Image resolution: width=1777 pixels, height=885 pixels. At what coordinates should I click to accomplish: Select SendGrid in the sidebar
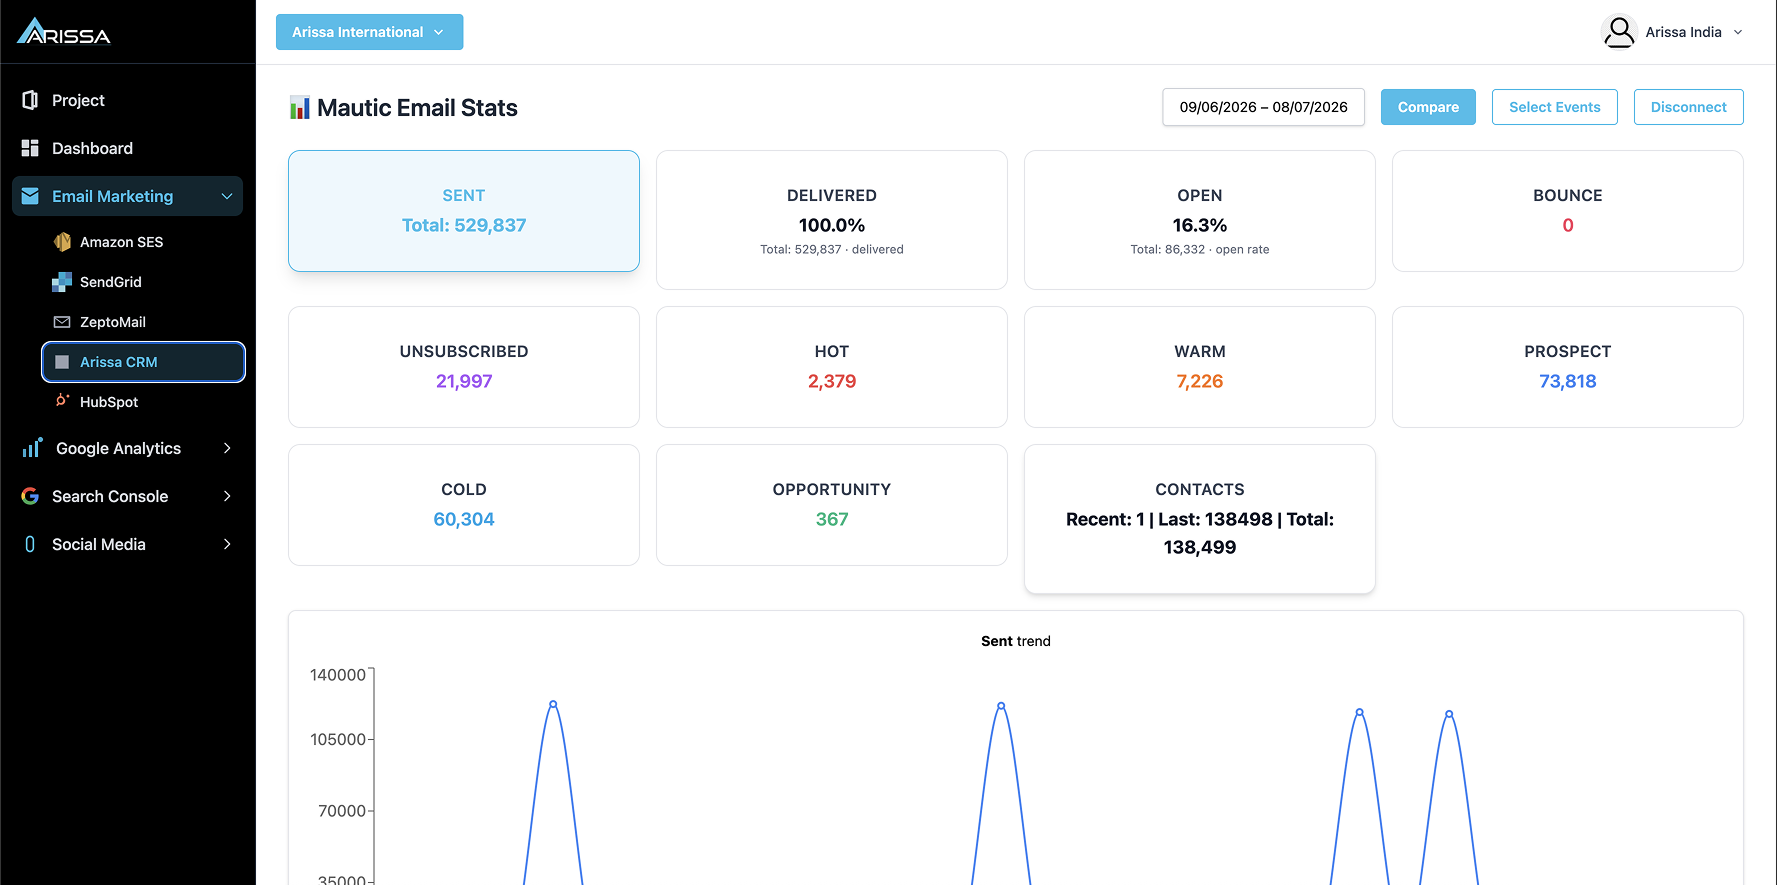pyautogui.click(x=144, y=282)
